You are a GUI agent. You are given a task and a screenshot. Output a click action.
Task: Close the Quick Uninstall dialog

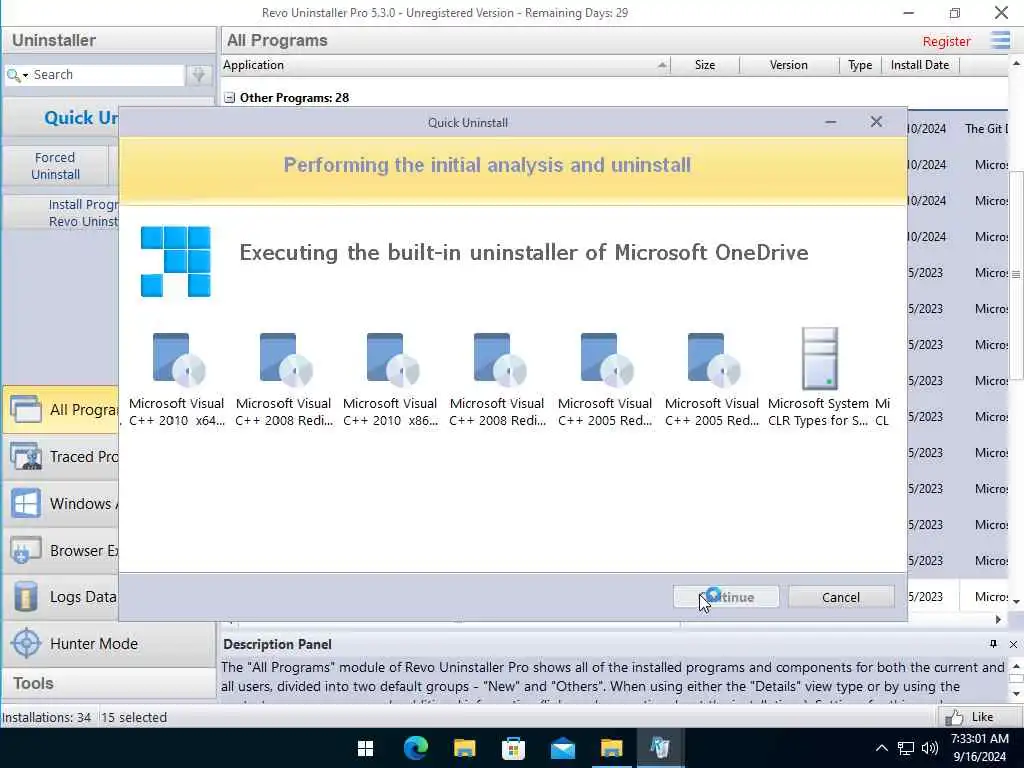point(876,122)
